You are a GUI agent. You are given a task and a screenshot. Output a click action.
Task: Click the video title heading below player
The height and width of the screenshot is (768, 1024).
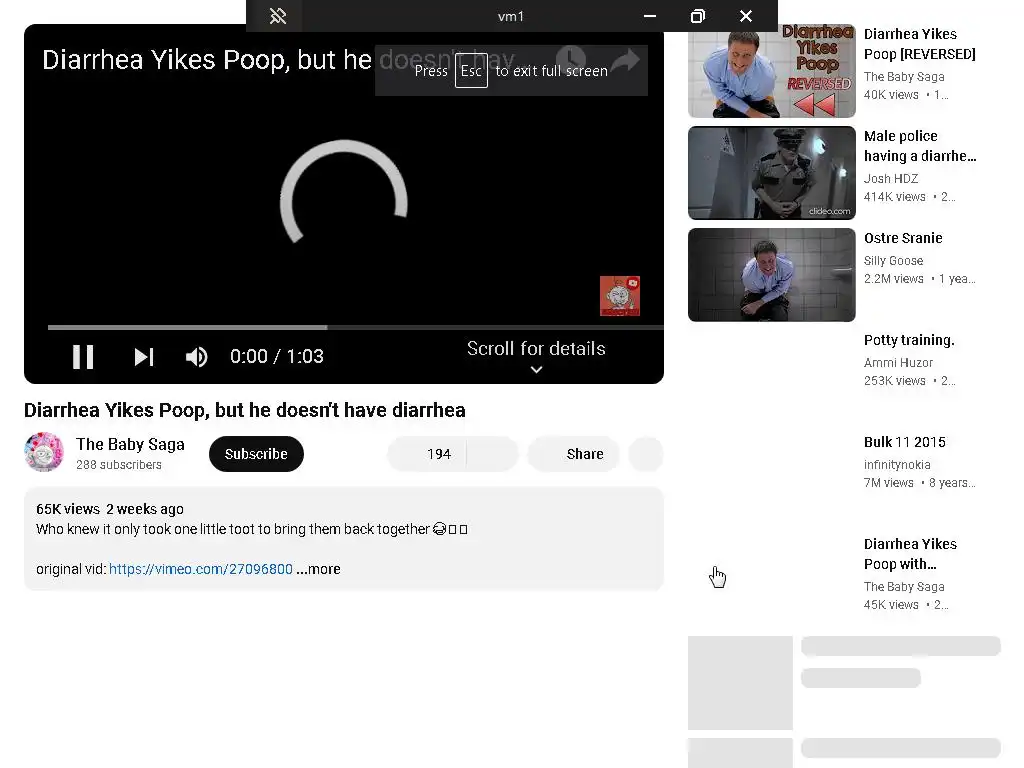click(245, 410)
